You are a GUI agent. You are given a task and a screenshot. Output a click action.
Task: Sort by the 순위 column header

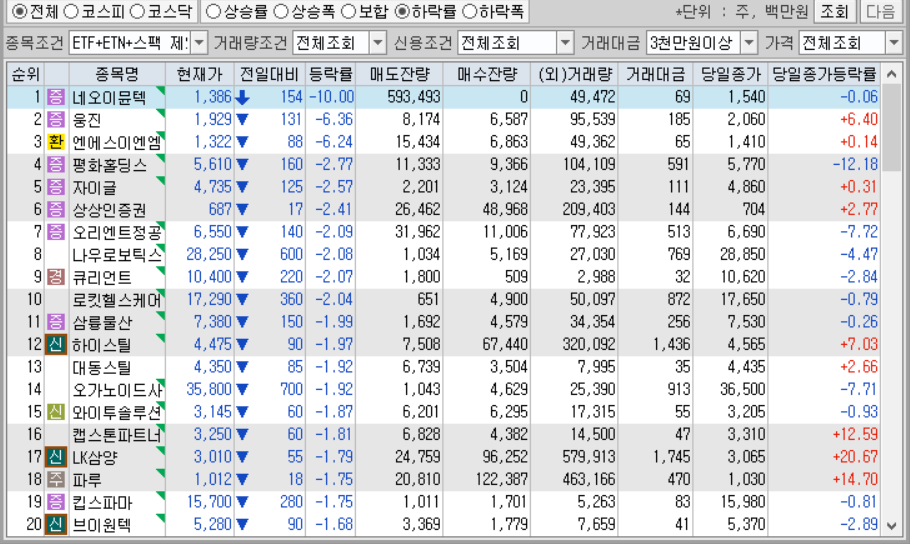[x=26, y=74]
